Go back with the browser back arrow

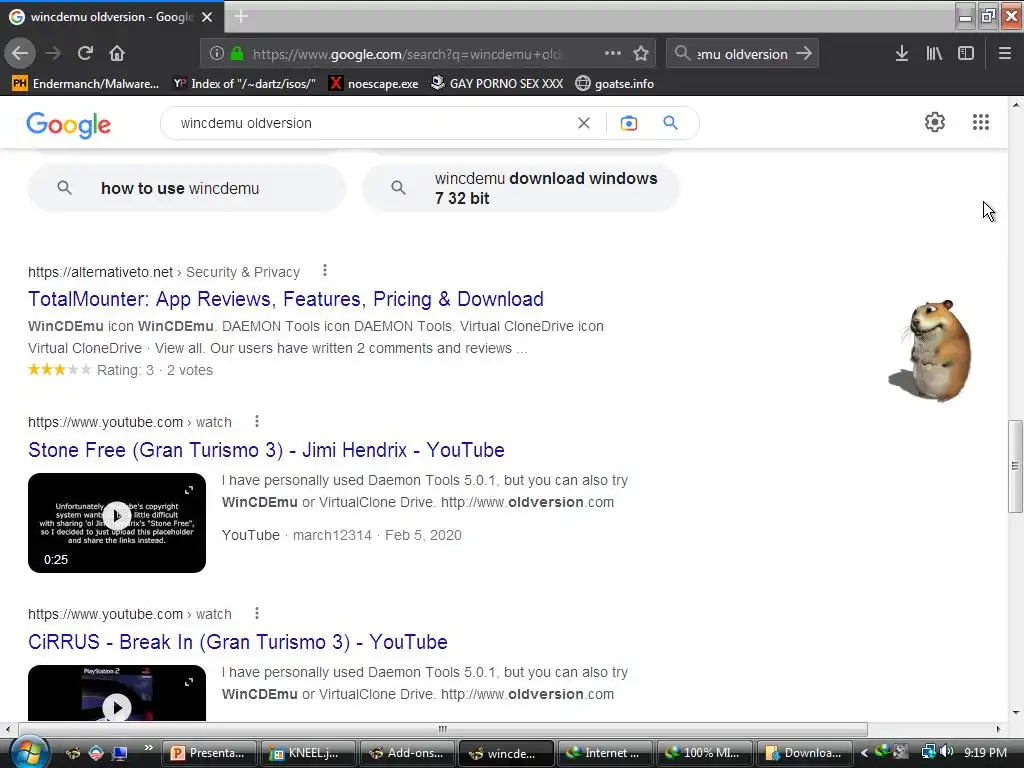pos(20,53)
